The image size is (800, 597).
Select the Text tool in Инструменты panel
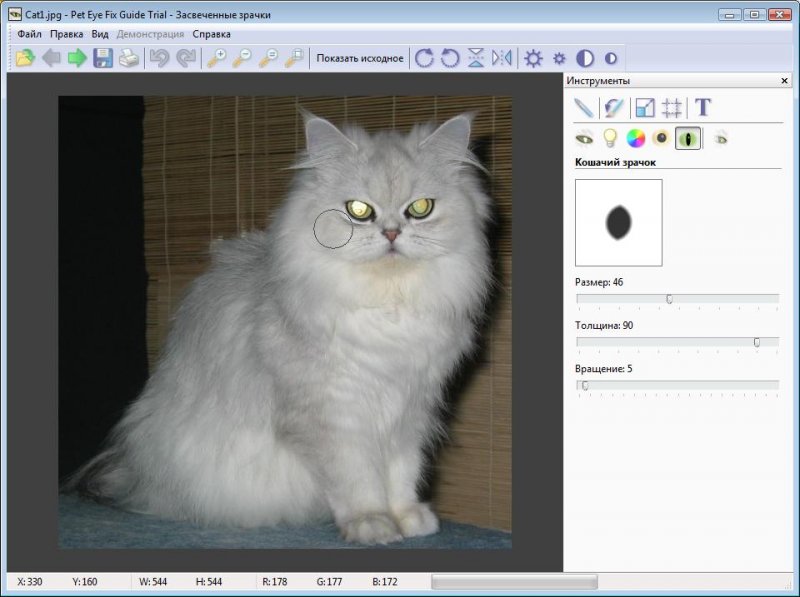(703, 107)
